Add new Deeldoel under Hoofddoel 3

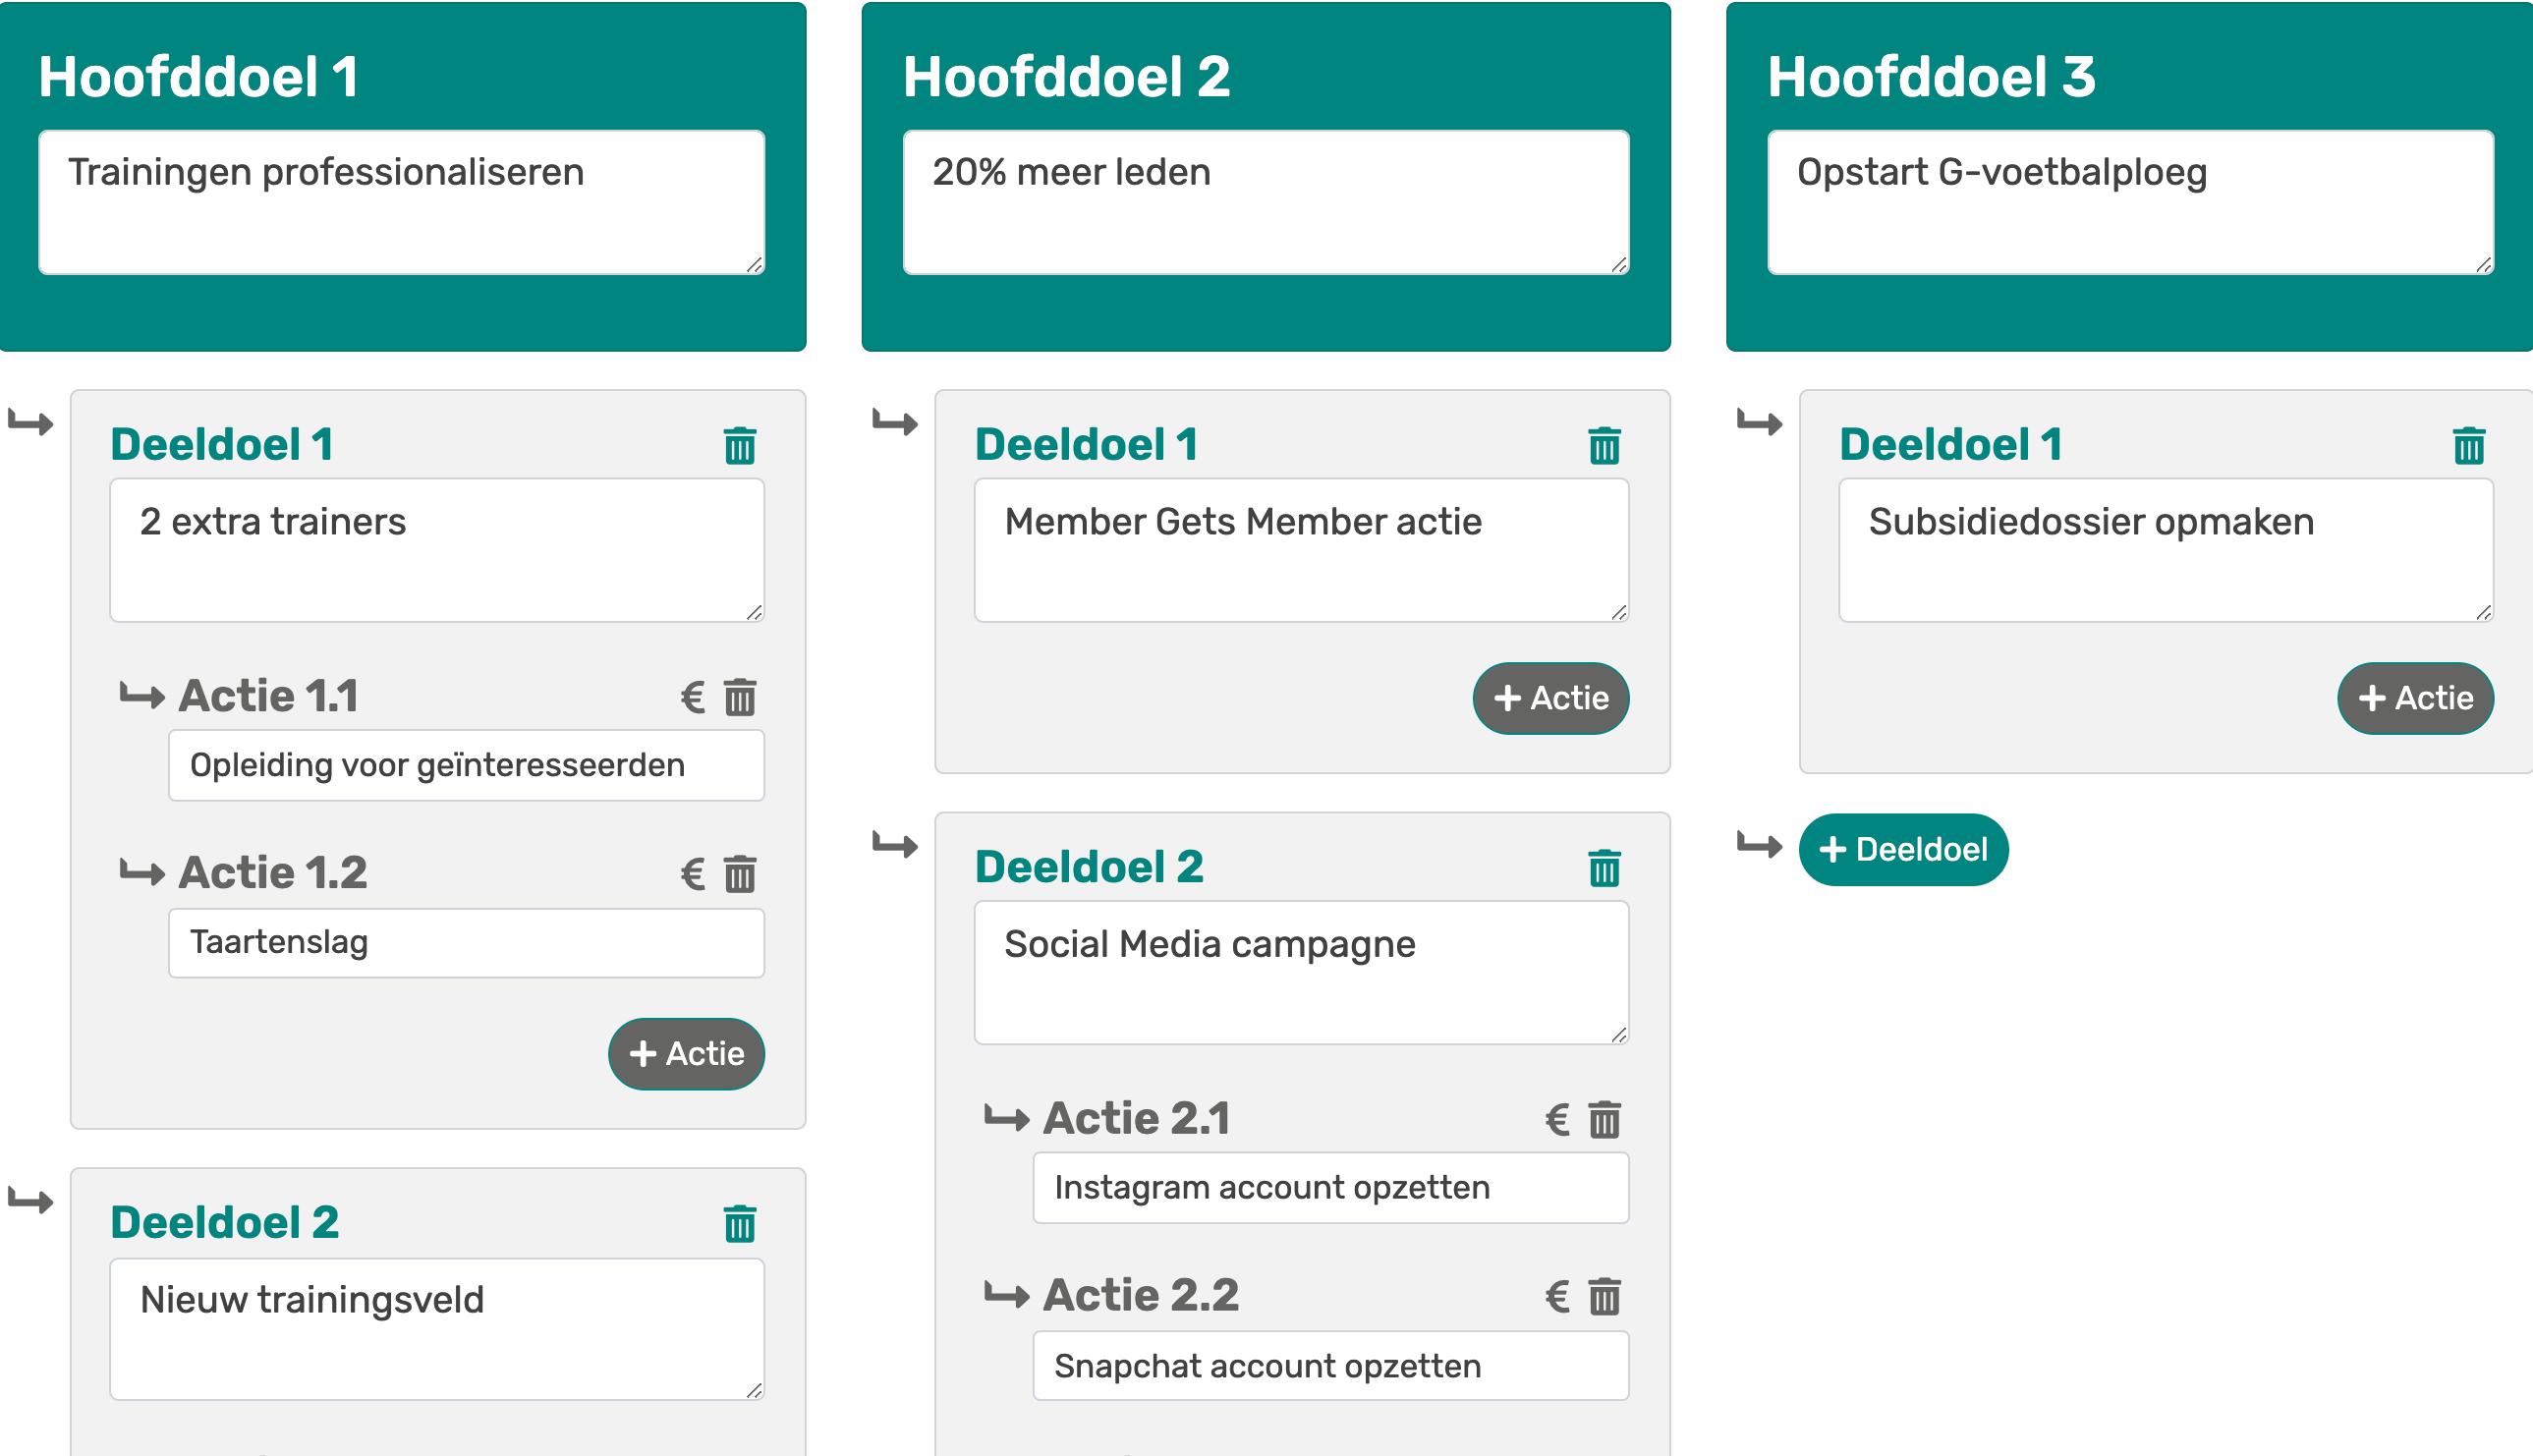[1903, 849]
